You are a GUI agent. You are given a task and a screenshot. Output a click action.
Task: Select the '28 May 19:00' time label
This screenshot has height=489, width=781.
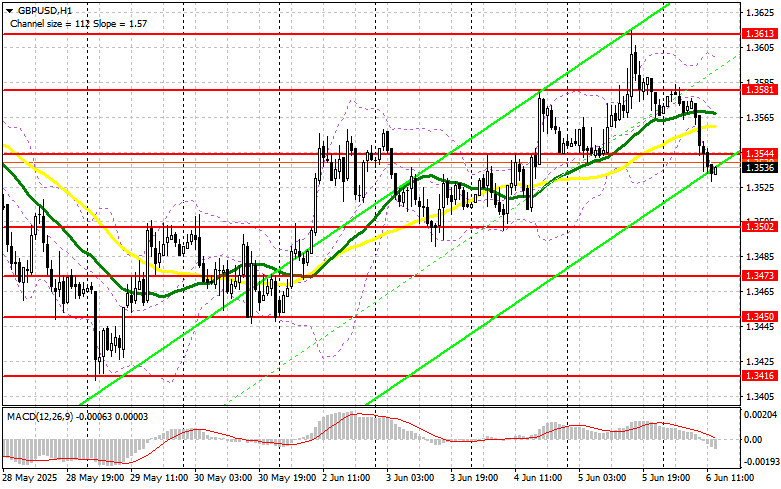[x=95, y=478]
